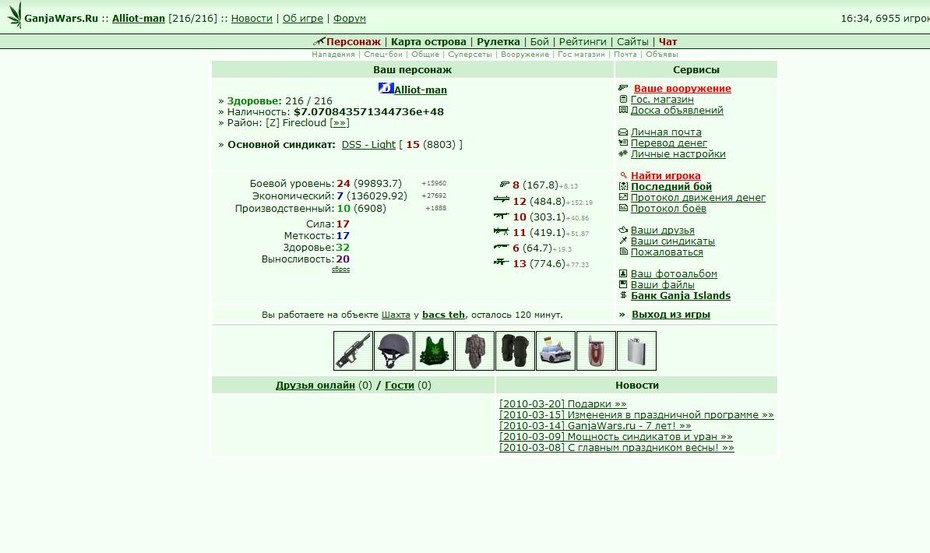Open the Ваши друзья link

(x=663, y=230)
